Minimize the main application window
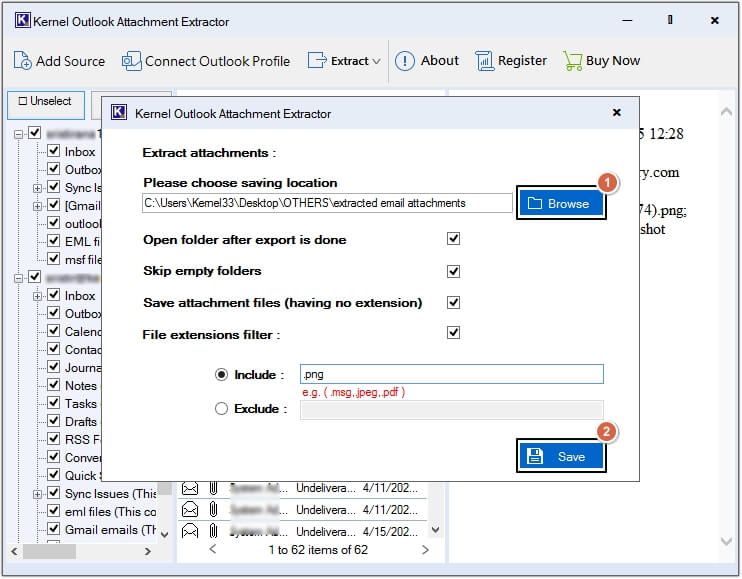The image size is (742, 579). point(627,20)
